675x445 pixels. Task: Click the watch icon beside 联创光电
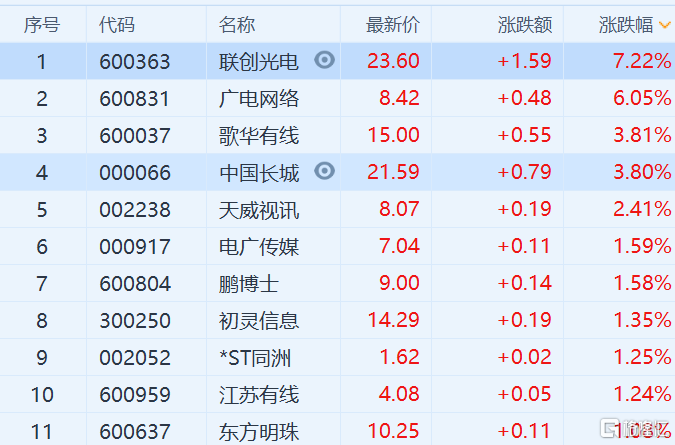click(325, 60)
